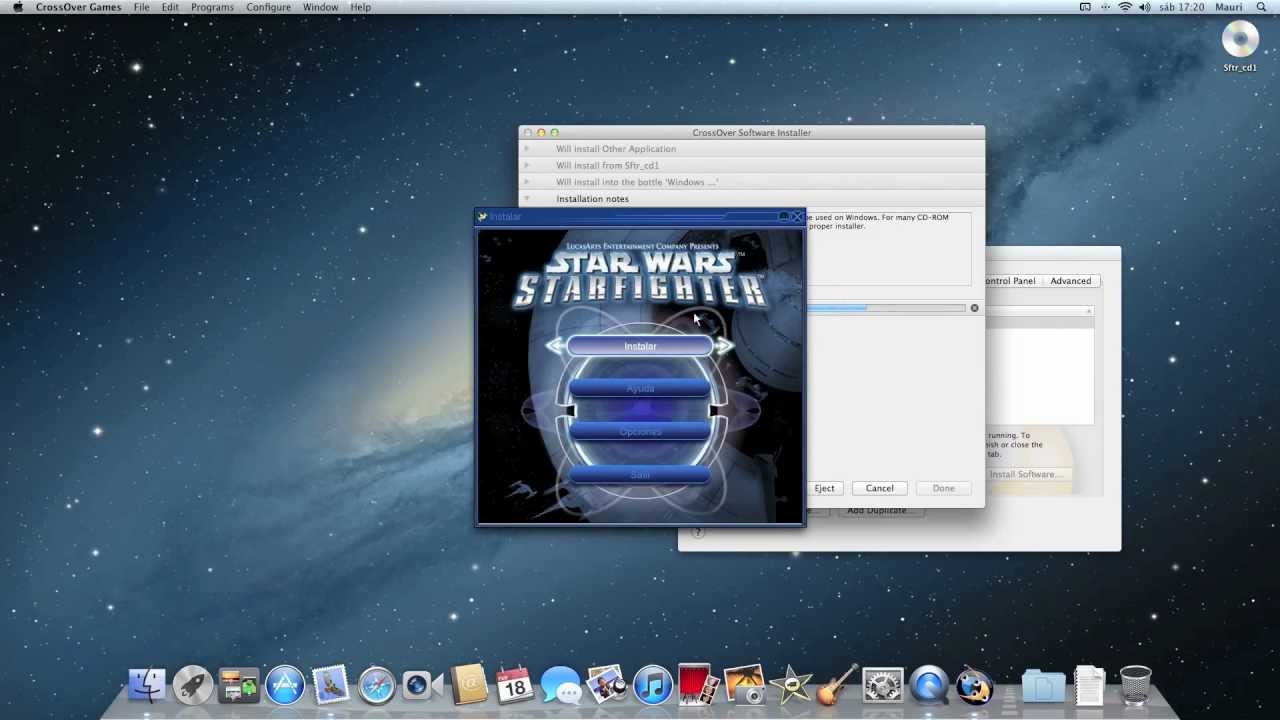Open App Store from the Dock
Image resolution: width=1280 pixels, height=720 pixels.
click(285, 686)
